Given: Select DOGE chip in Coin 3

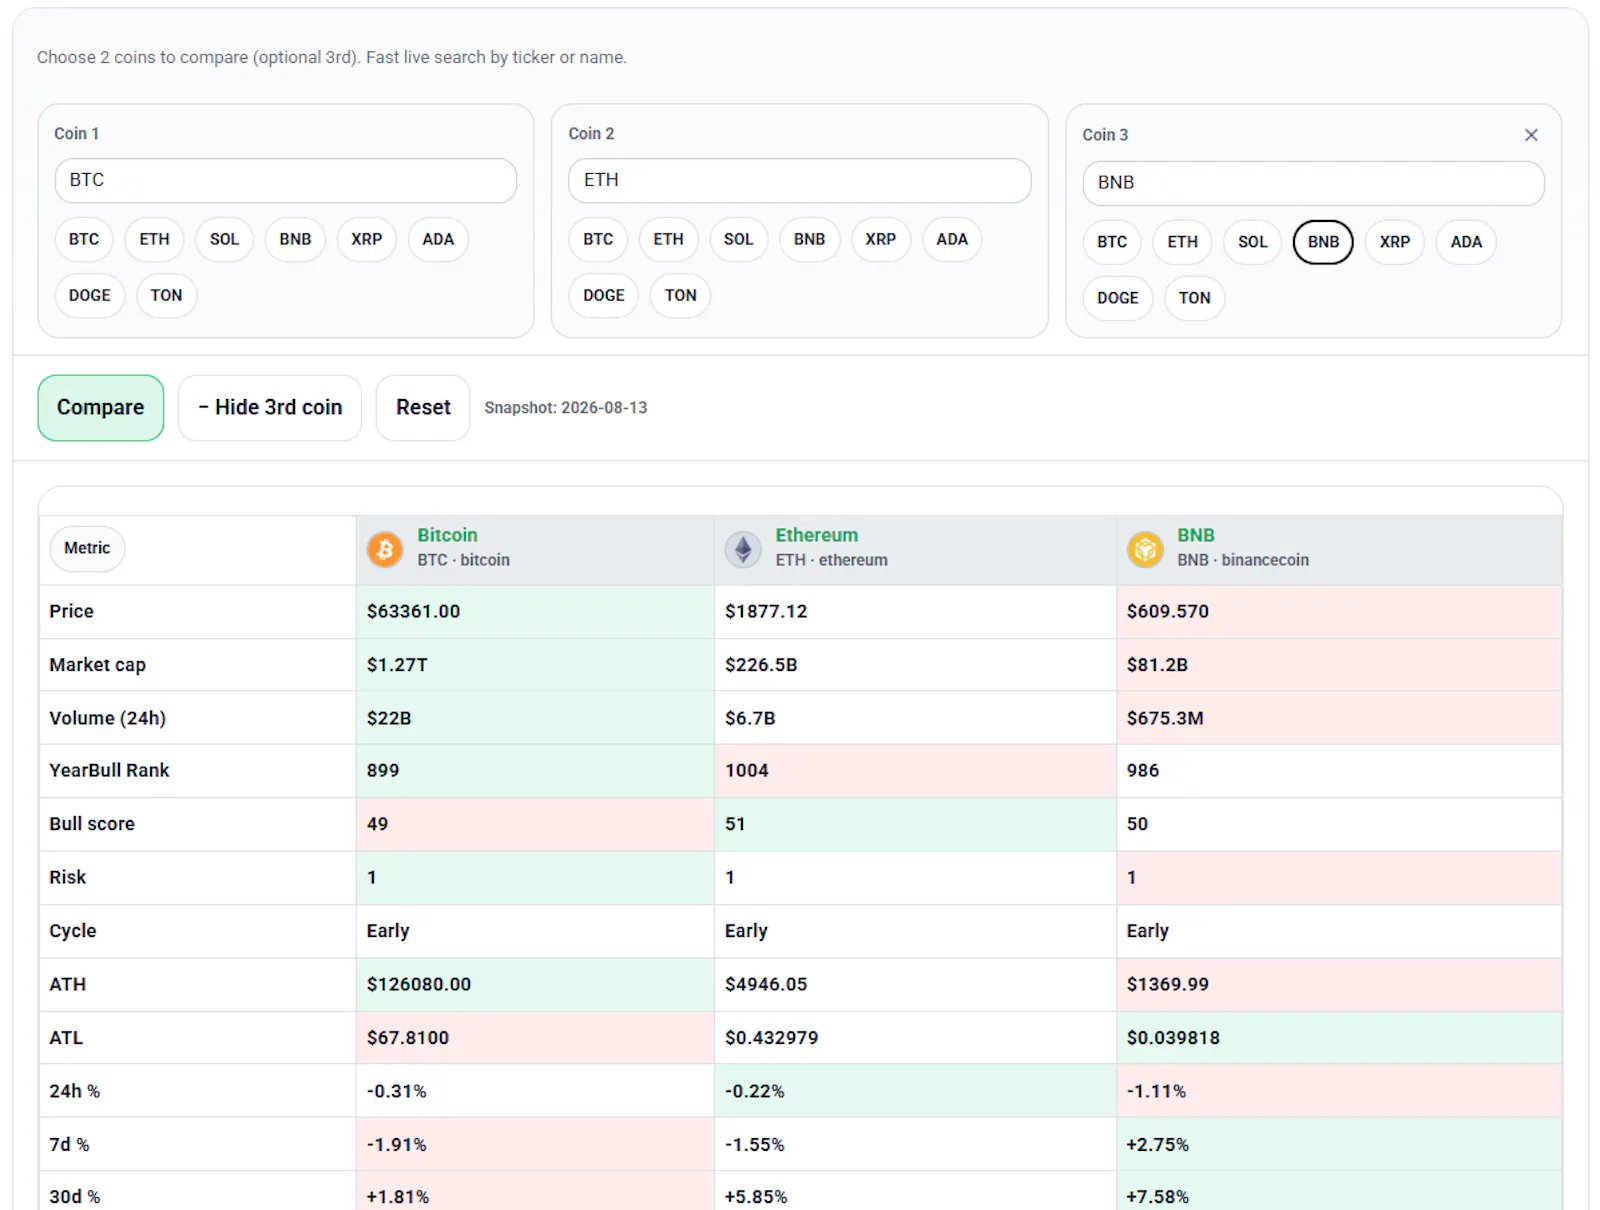Looking at the screenshot, I should pos(1118,298).
